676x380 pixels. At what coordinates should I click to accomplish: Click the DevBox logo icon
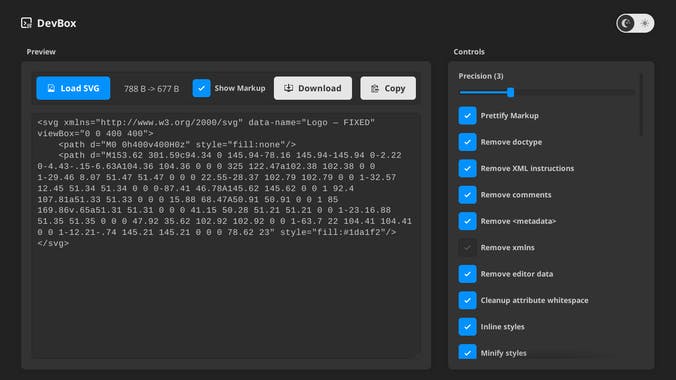pyautogui.click(x=26, y=23)
